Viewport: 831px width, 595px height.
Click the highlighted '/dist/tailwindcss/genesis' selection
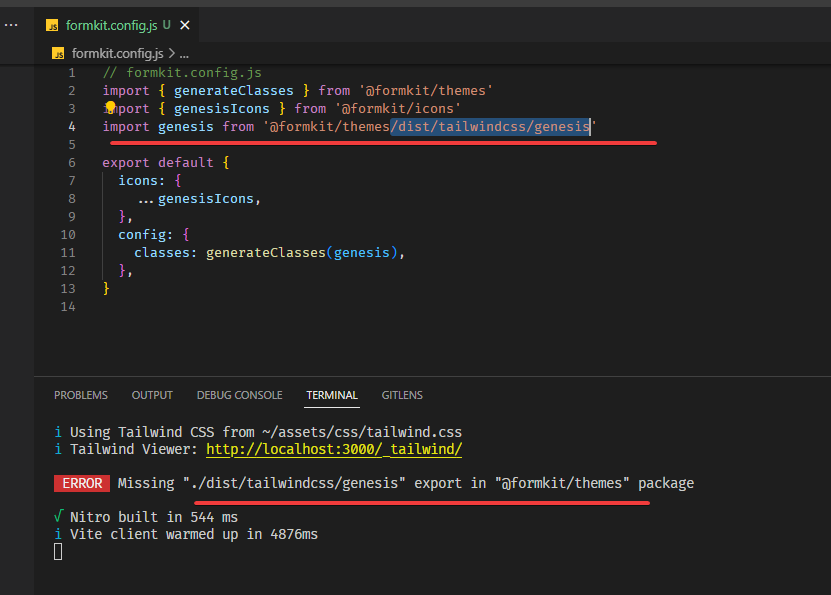tap(490, 127)
